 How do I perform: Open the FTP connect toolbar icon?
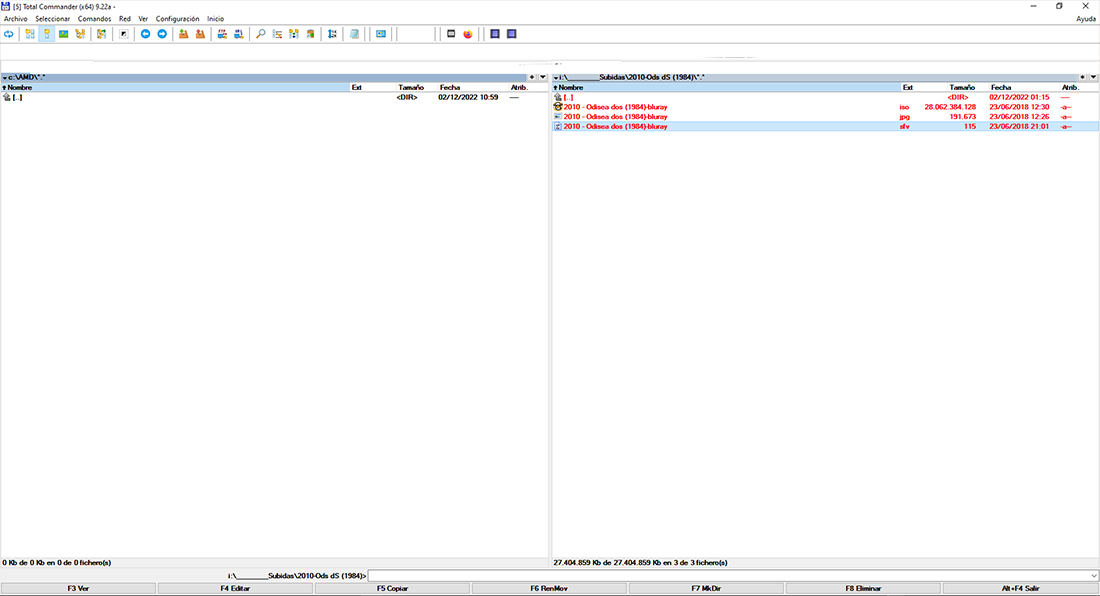click(222, 34)
